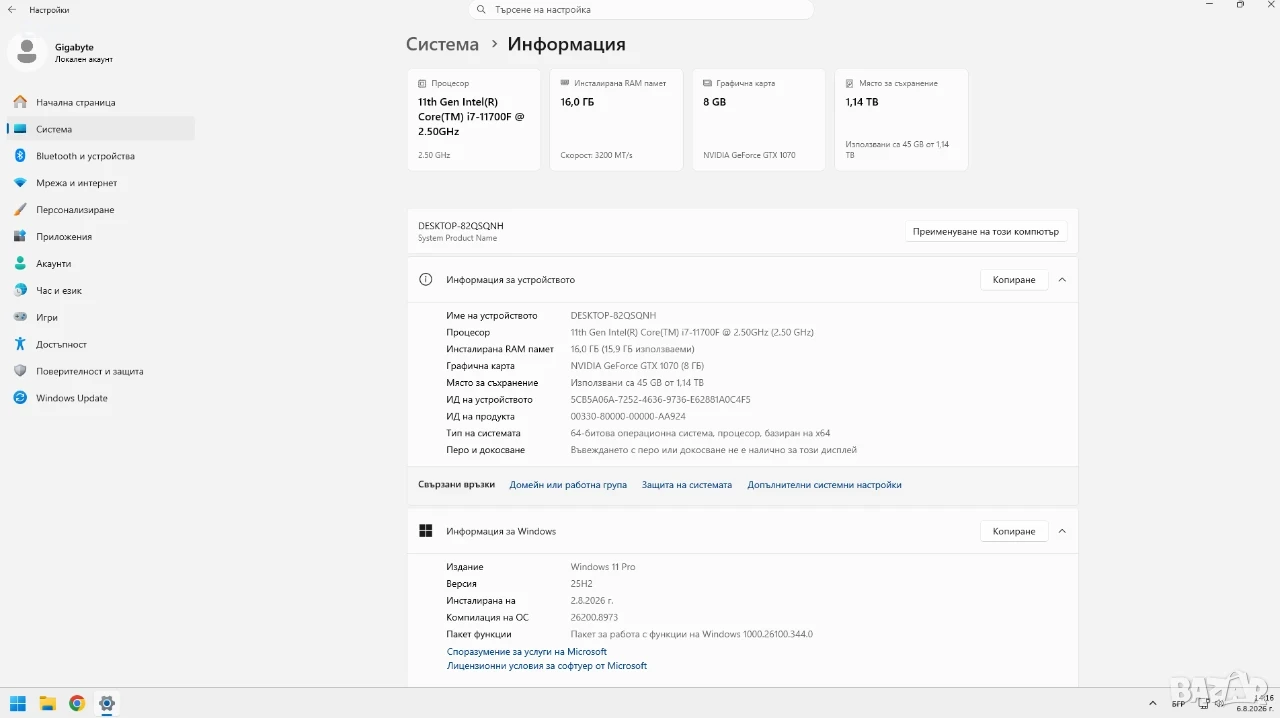Click the gamepad icon beside Игри

20,317
